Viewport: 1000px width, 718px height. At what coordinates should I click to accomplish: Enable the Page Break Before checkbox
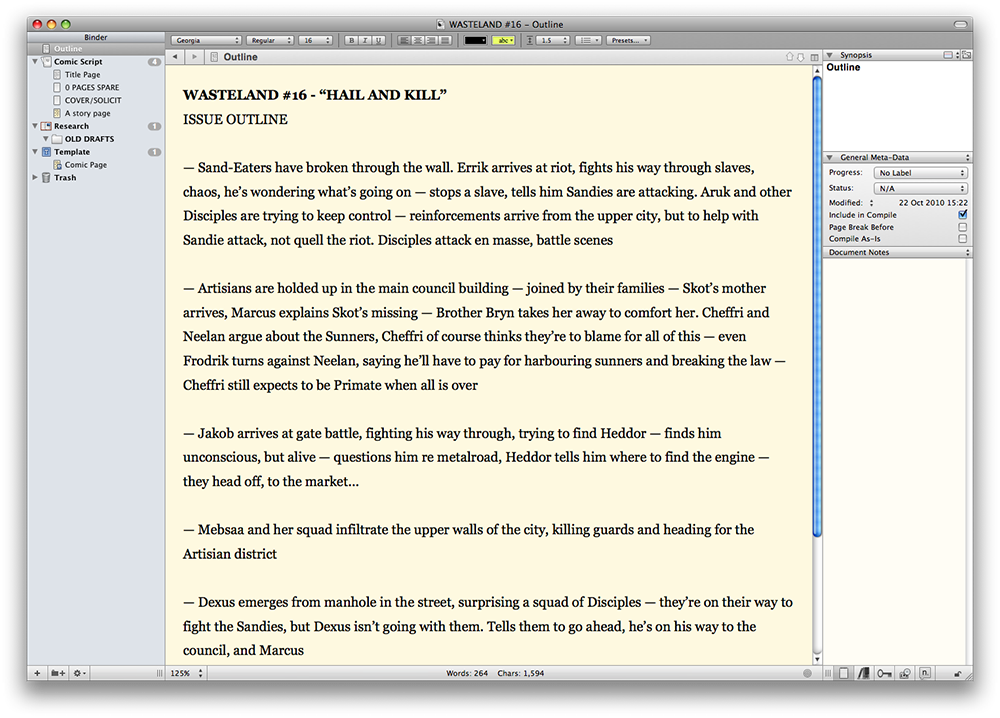click(x=962, y=227)
